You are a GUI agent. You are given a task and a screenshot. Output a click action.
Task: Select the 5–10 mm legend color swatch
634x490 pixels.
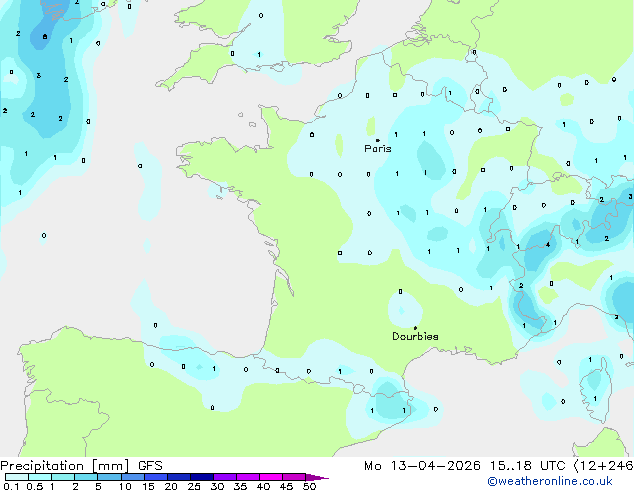109,477
